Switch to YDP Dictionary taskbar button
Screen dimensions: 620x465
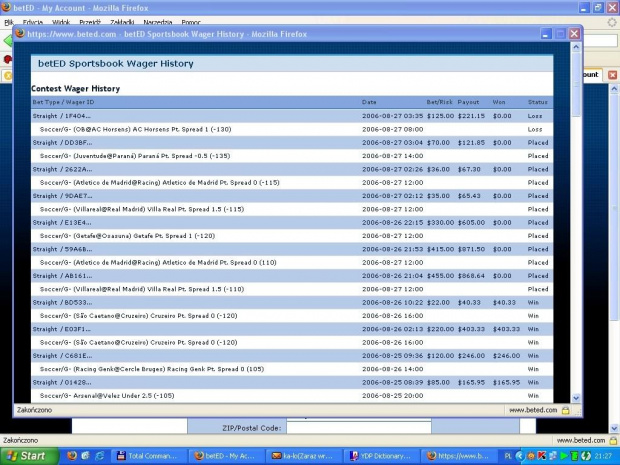(x=382, y=455)
